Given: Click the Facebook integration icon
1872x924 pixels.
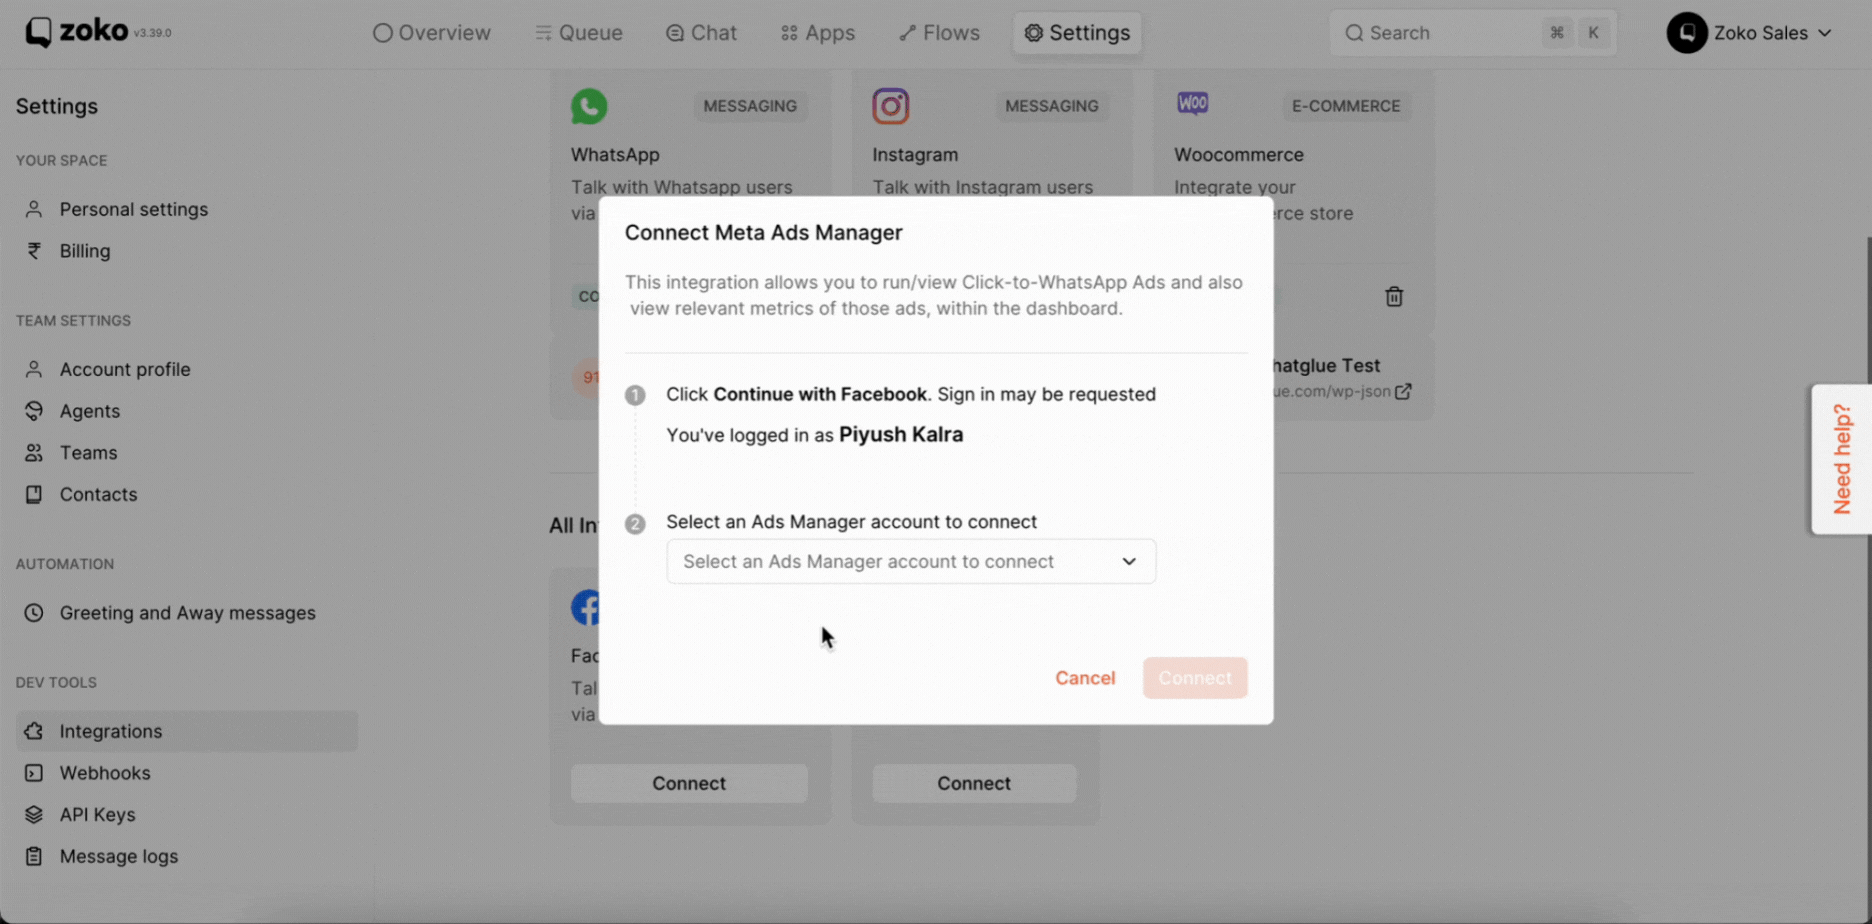Looking at the screenshot, I should (585, 608).
